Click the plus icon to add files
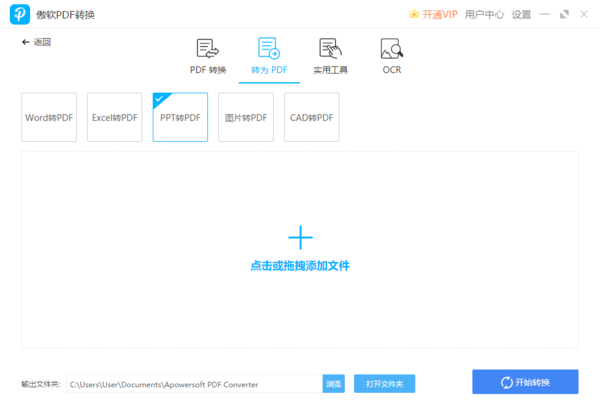This screenshot has height=410, width=600. [300, 237]
